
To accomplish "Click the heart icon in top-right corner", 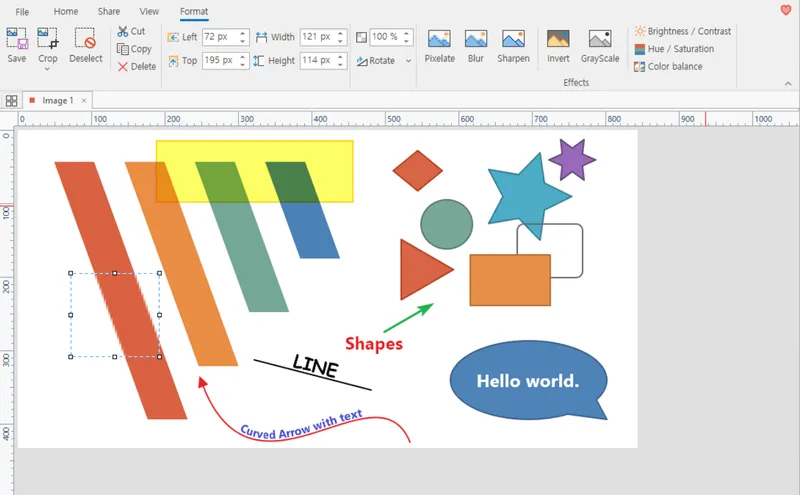I will click(785, 10).
